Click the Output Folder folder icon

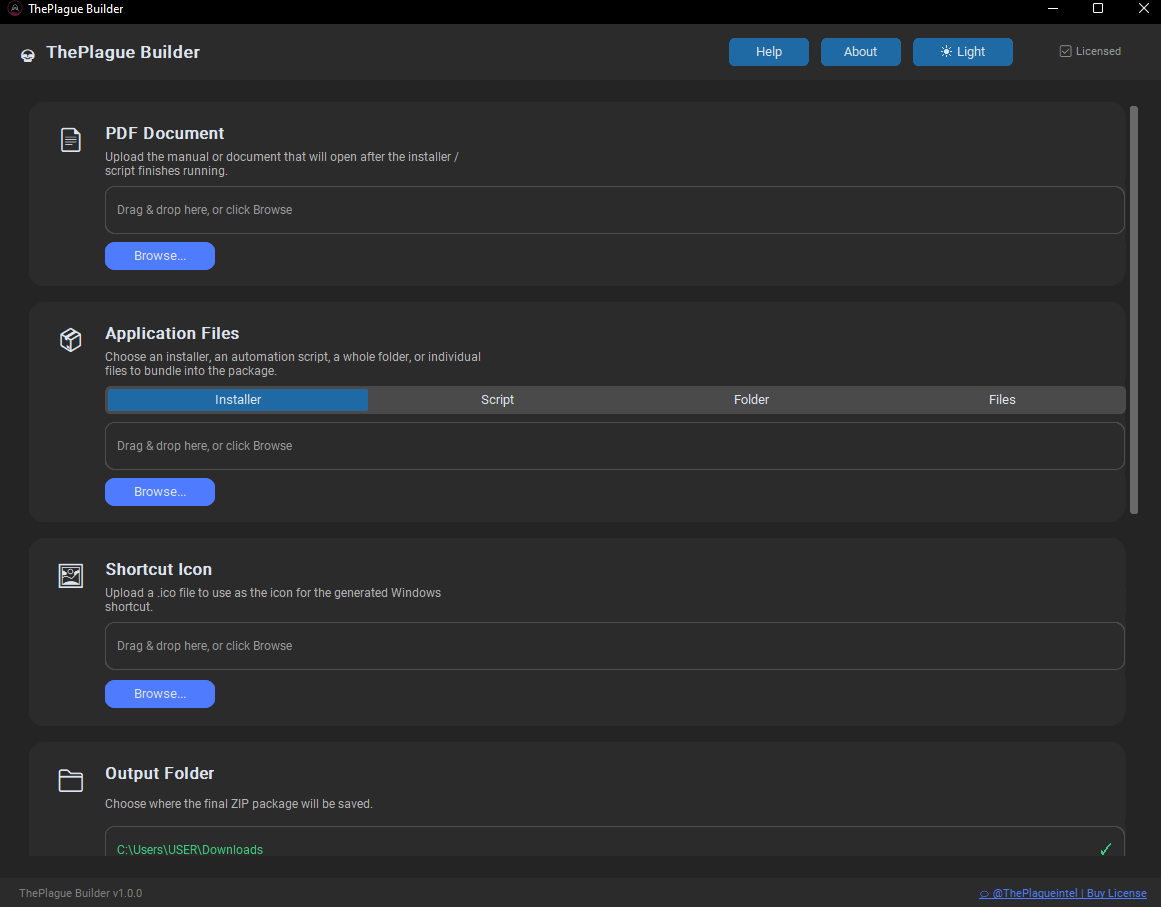[x=70, y=780]
